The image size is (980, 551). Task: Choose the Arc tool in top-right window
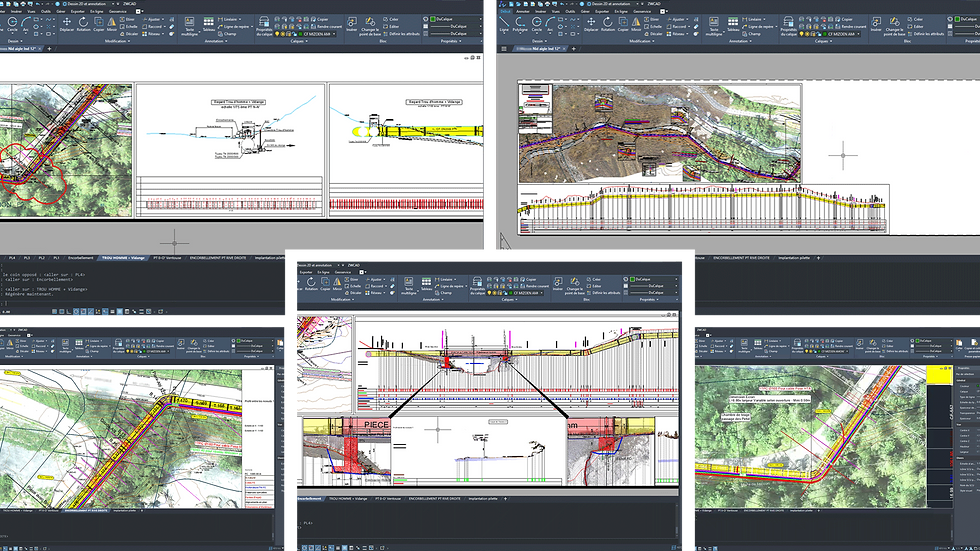tap(550, 24)
